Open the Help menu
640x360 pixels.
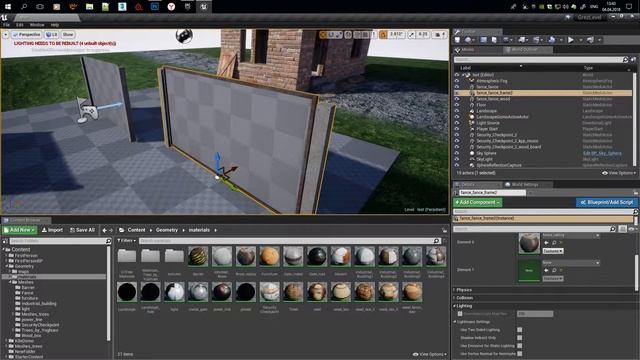[x=55, y=25]
